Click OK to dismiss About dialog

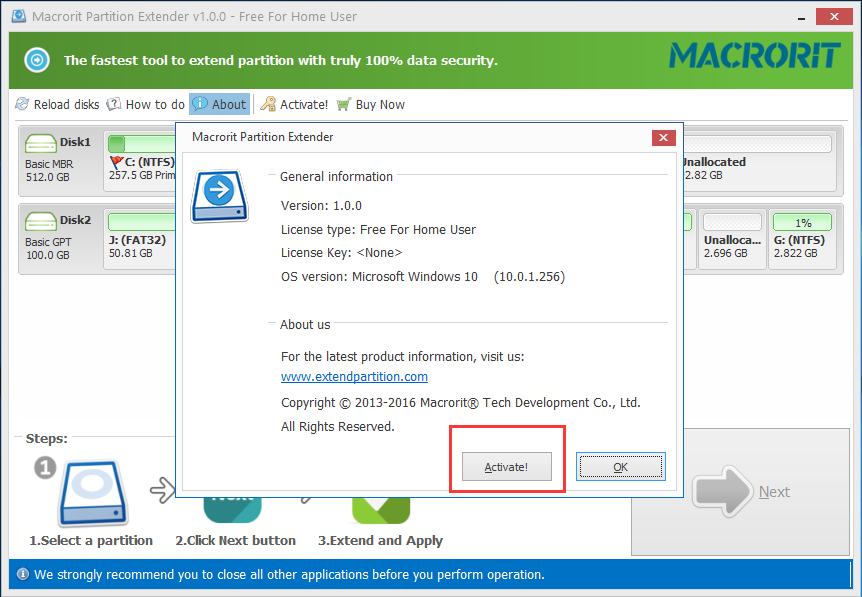coord(621,467)
